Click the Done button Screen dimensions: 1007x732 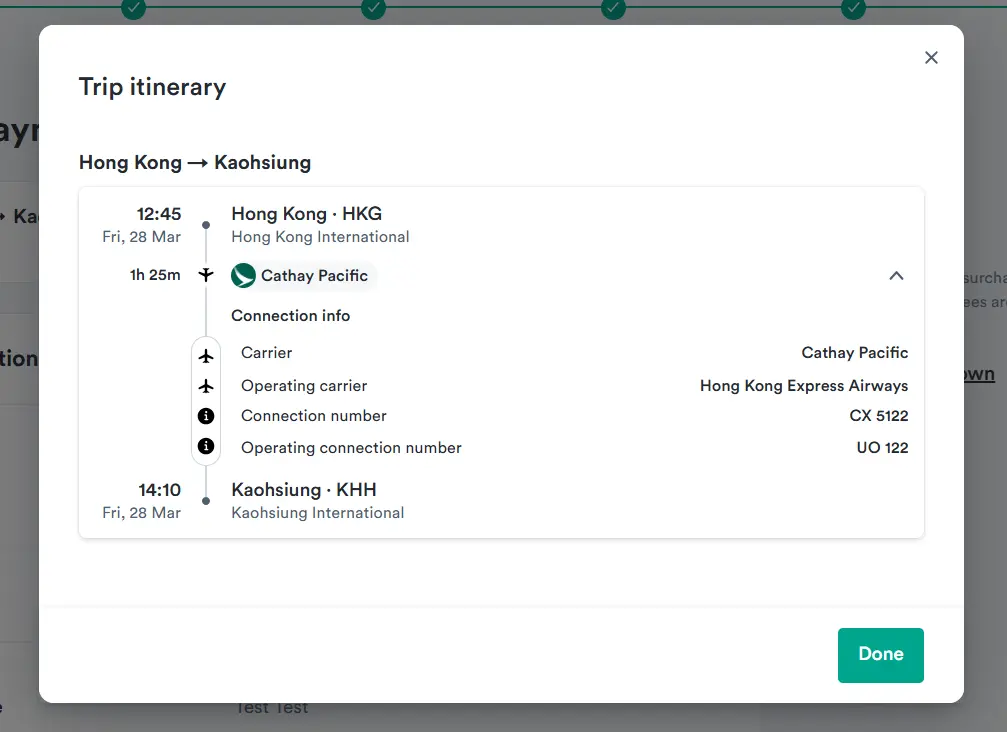880,655
